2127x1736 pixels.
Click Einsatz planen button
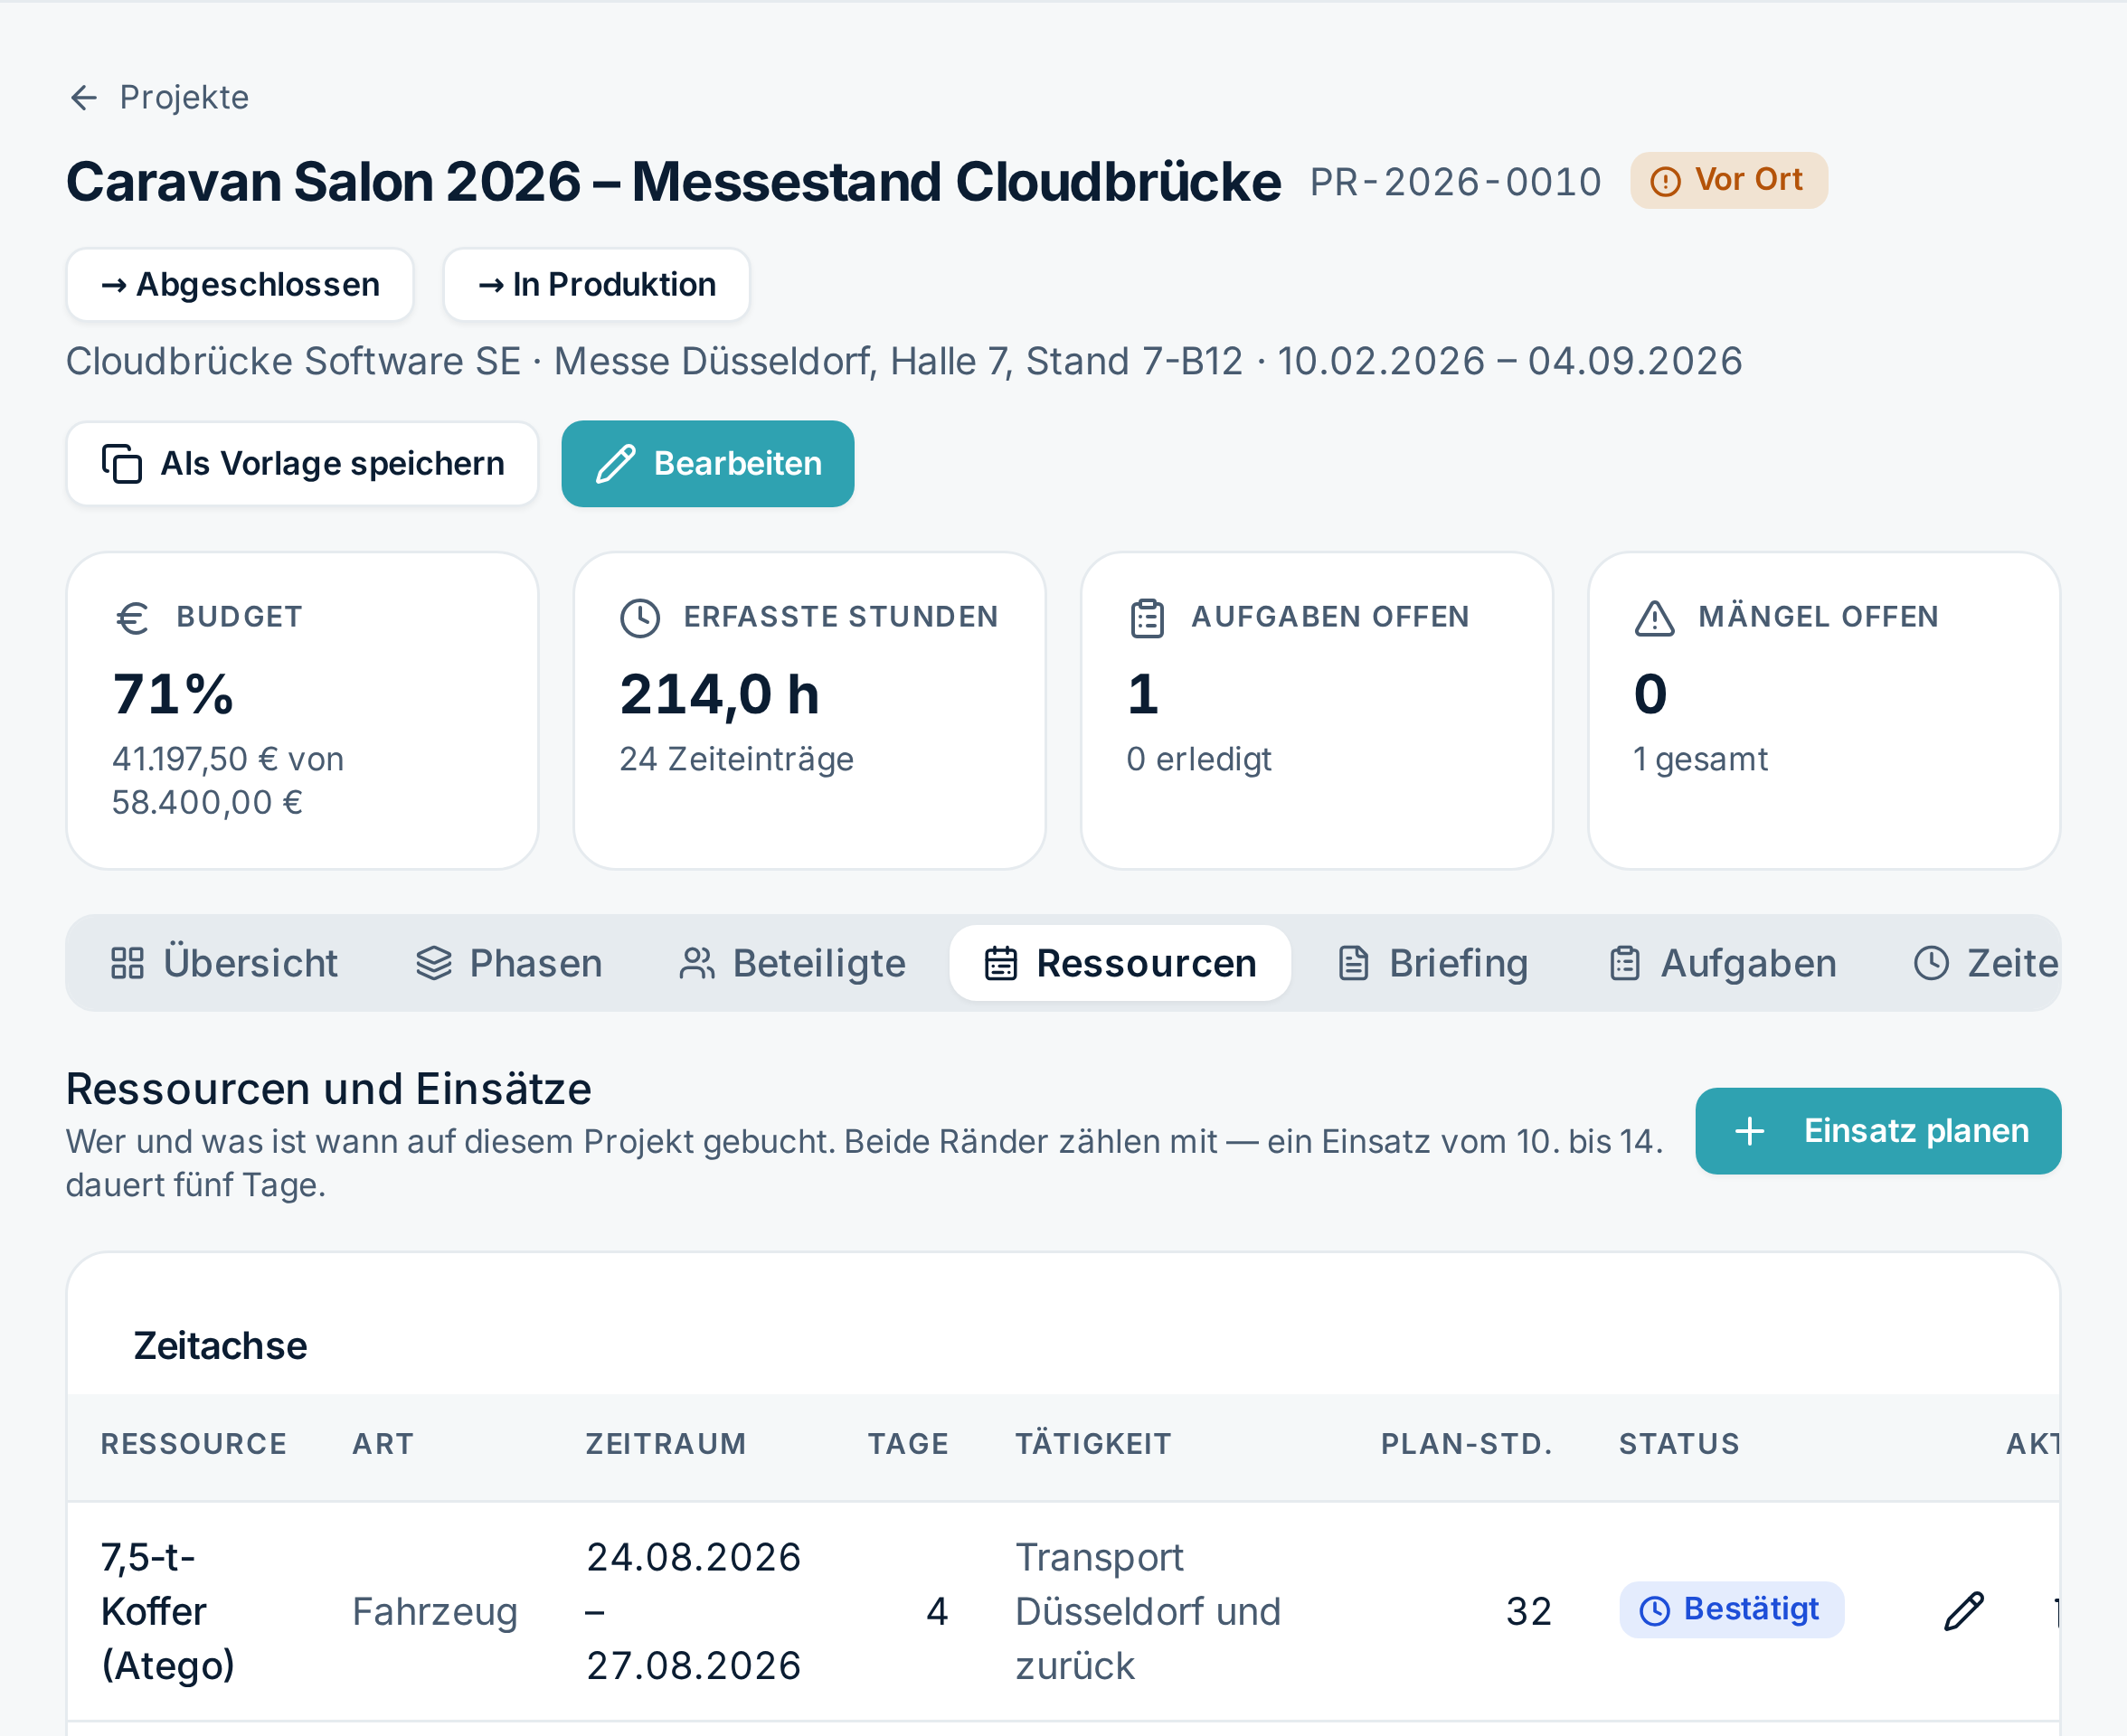[x=1878, y=1131]
